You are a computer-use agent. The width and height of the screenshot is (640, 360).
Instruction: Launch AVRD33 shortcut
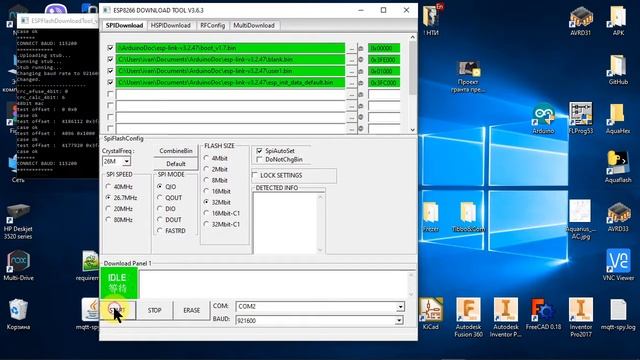618,216
